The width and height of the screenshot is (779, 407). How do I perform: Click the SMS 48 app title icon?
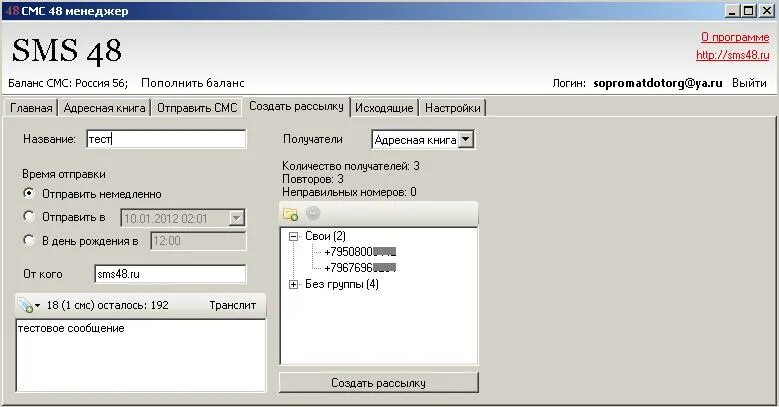coord(12,11)
